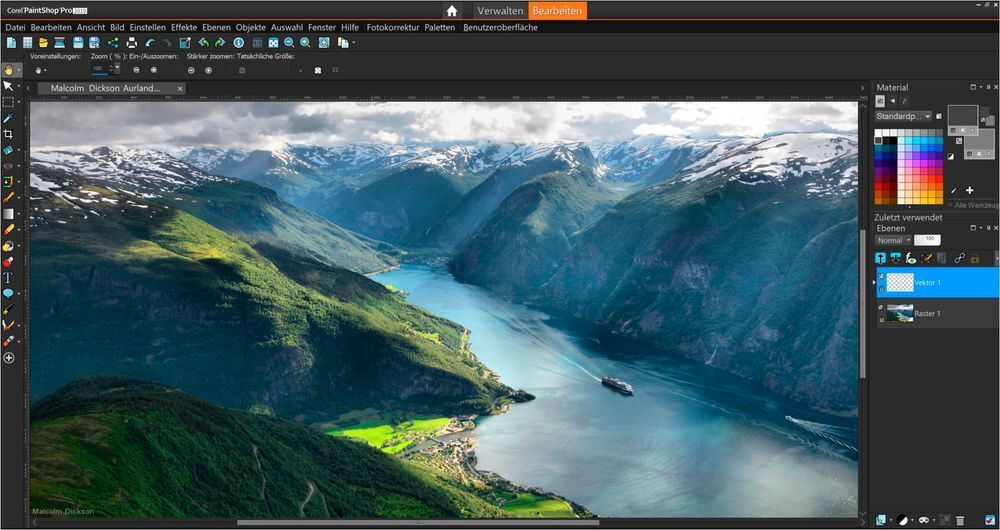Close the Malcolm Dickson document tab
Screen dimensions: 1000x530
(180, 89)
